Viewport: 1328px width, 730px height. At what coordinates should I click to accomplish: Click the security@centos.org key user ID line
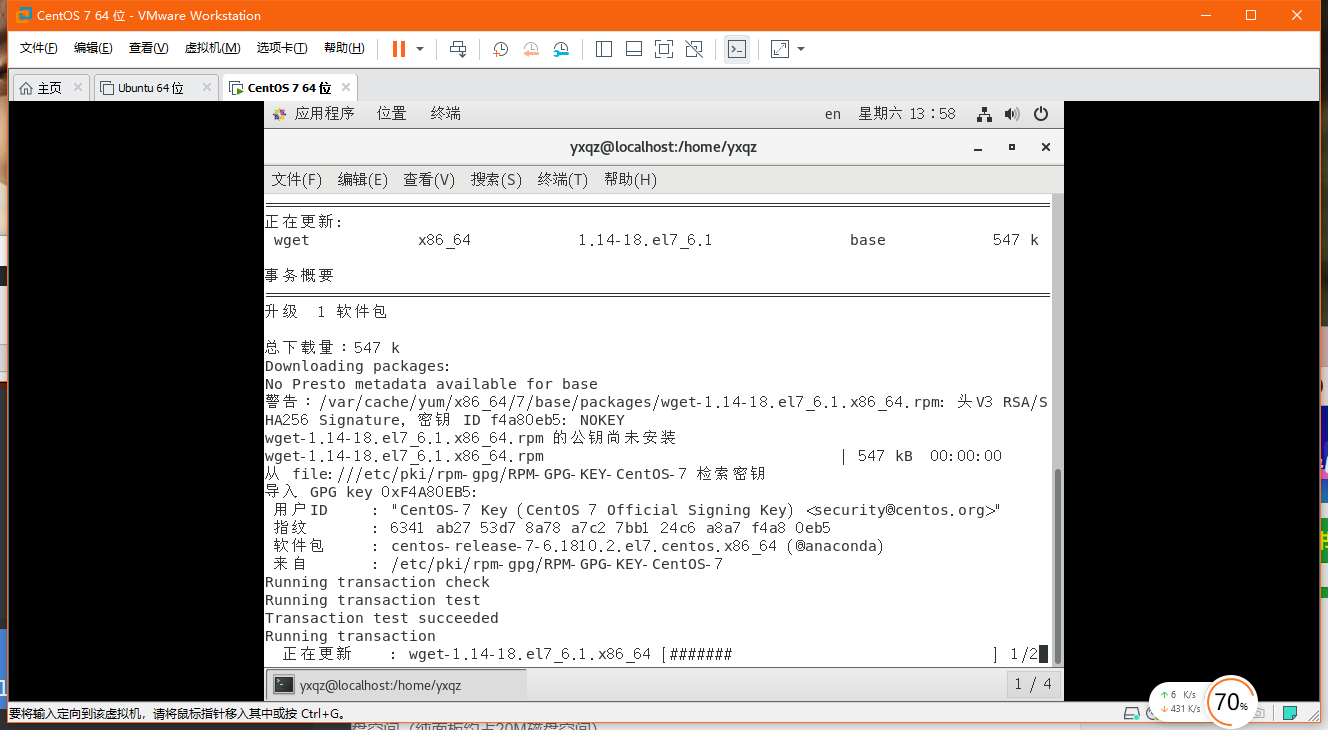click(637, 510)
